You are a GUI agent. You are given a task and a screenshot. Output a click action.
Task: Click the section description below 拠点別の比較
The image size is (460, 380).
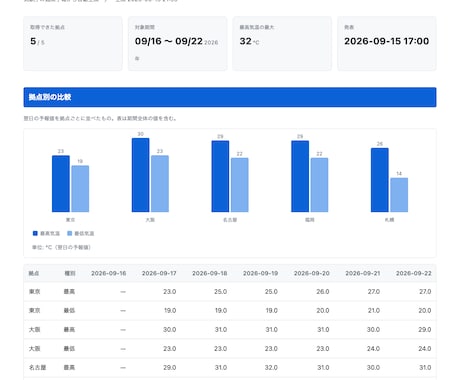pyautogui.click(x=100, y=118)
